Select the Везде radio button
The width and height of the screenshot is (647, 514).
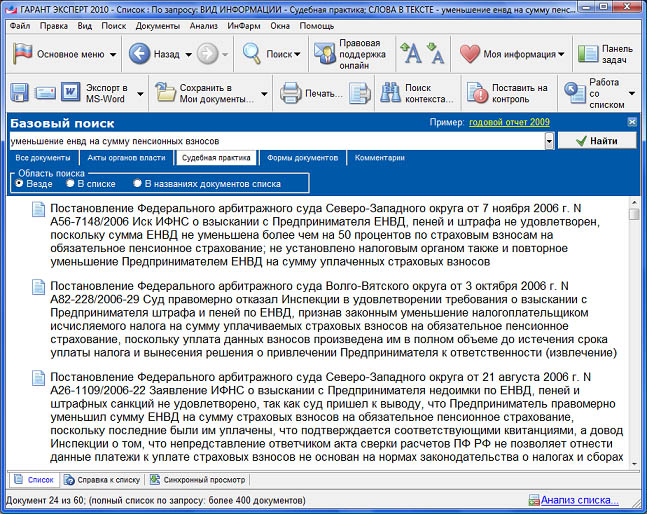click(x=19, y=184)
